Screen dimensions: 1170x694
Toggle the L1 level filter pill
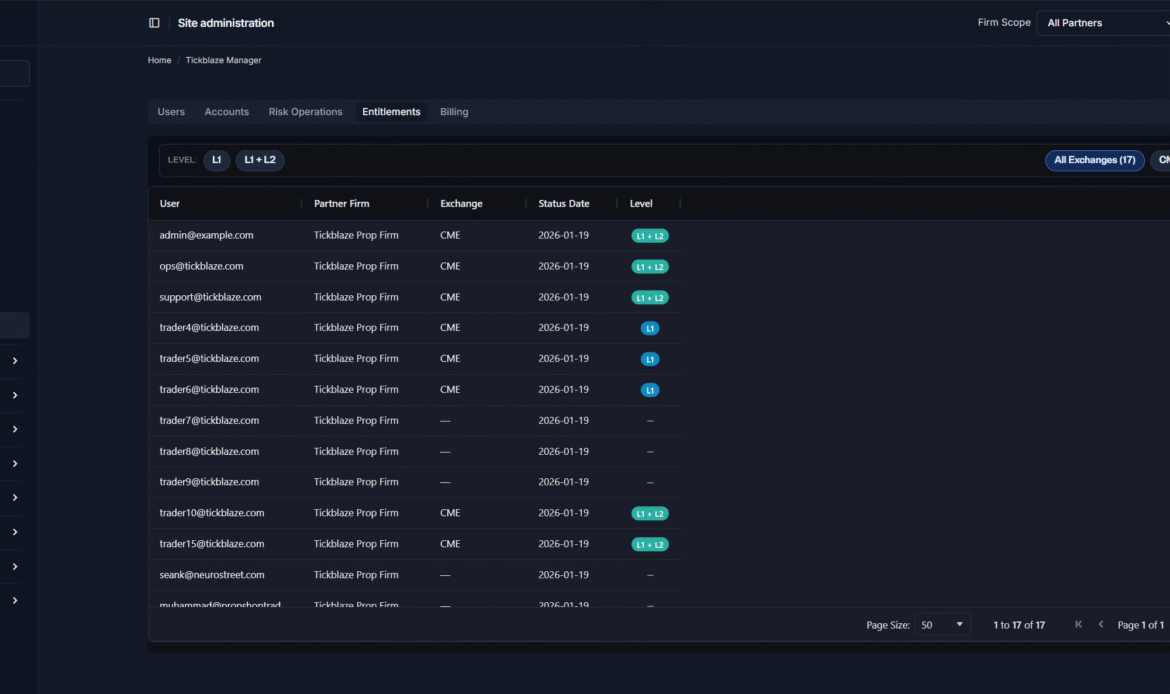click(216, 160)
